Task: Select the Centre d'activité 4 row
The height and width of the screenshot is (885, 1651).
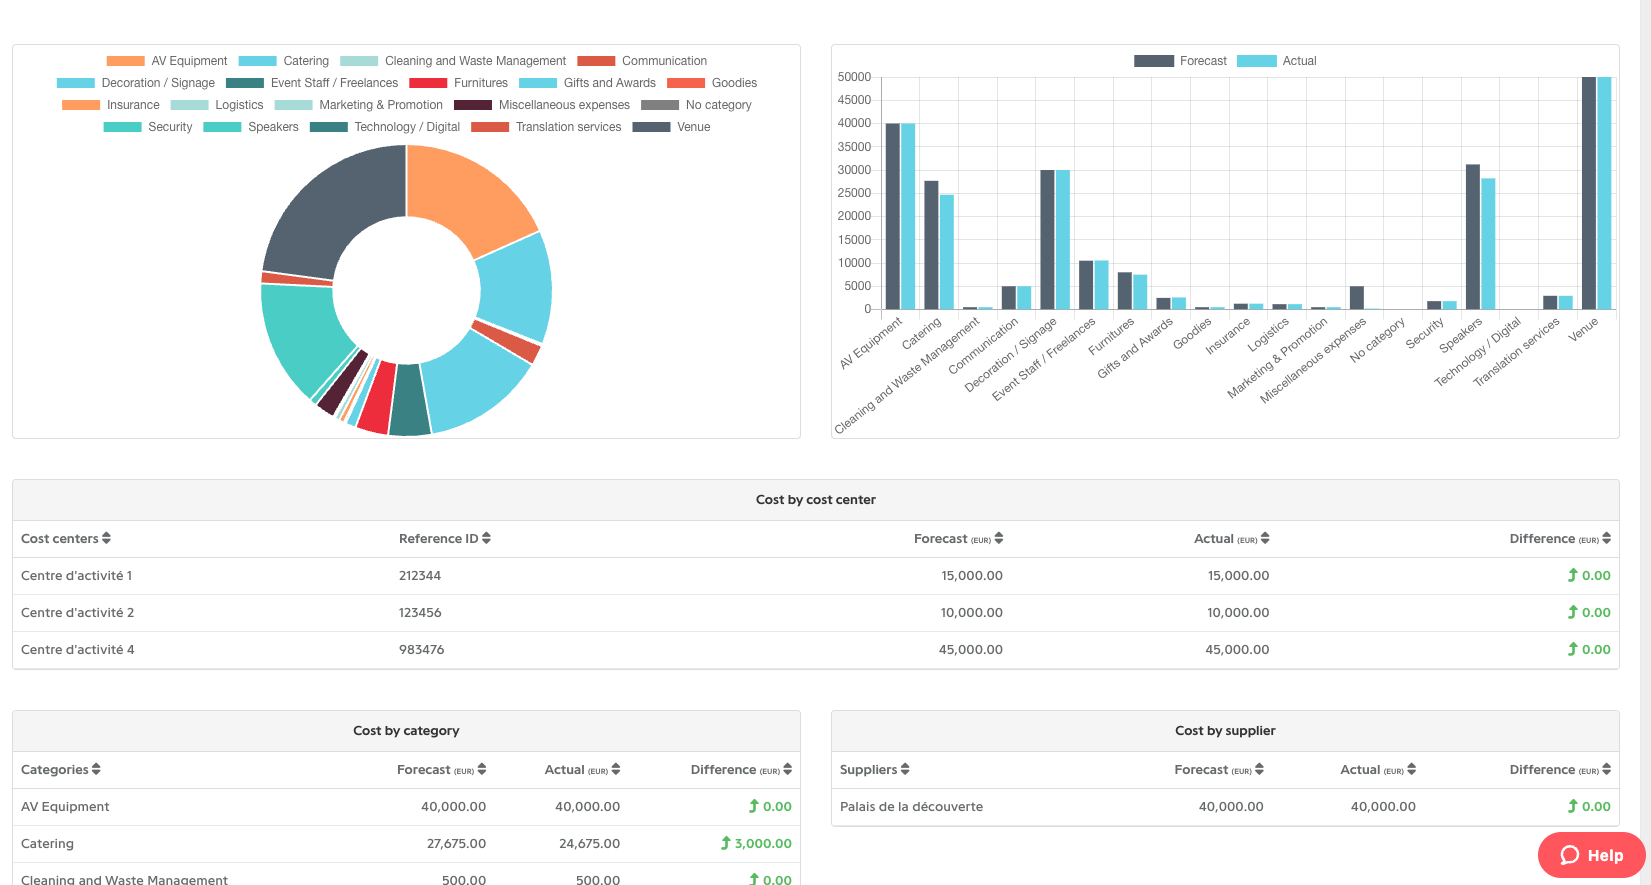Action: [78, 650]
